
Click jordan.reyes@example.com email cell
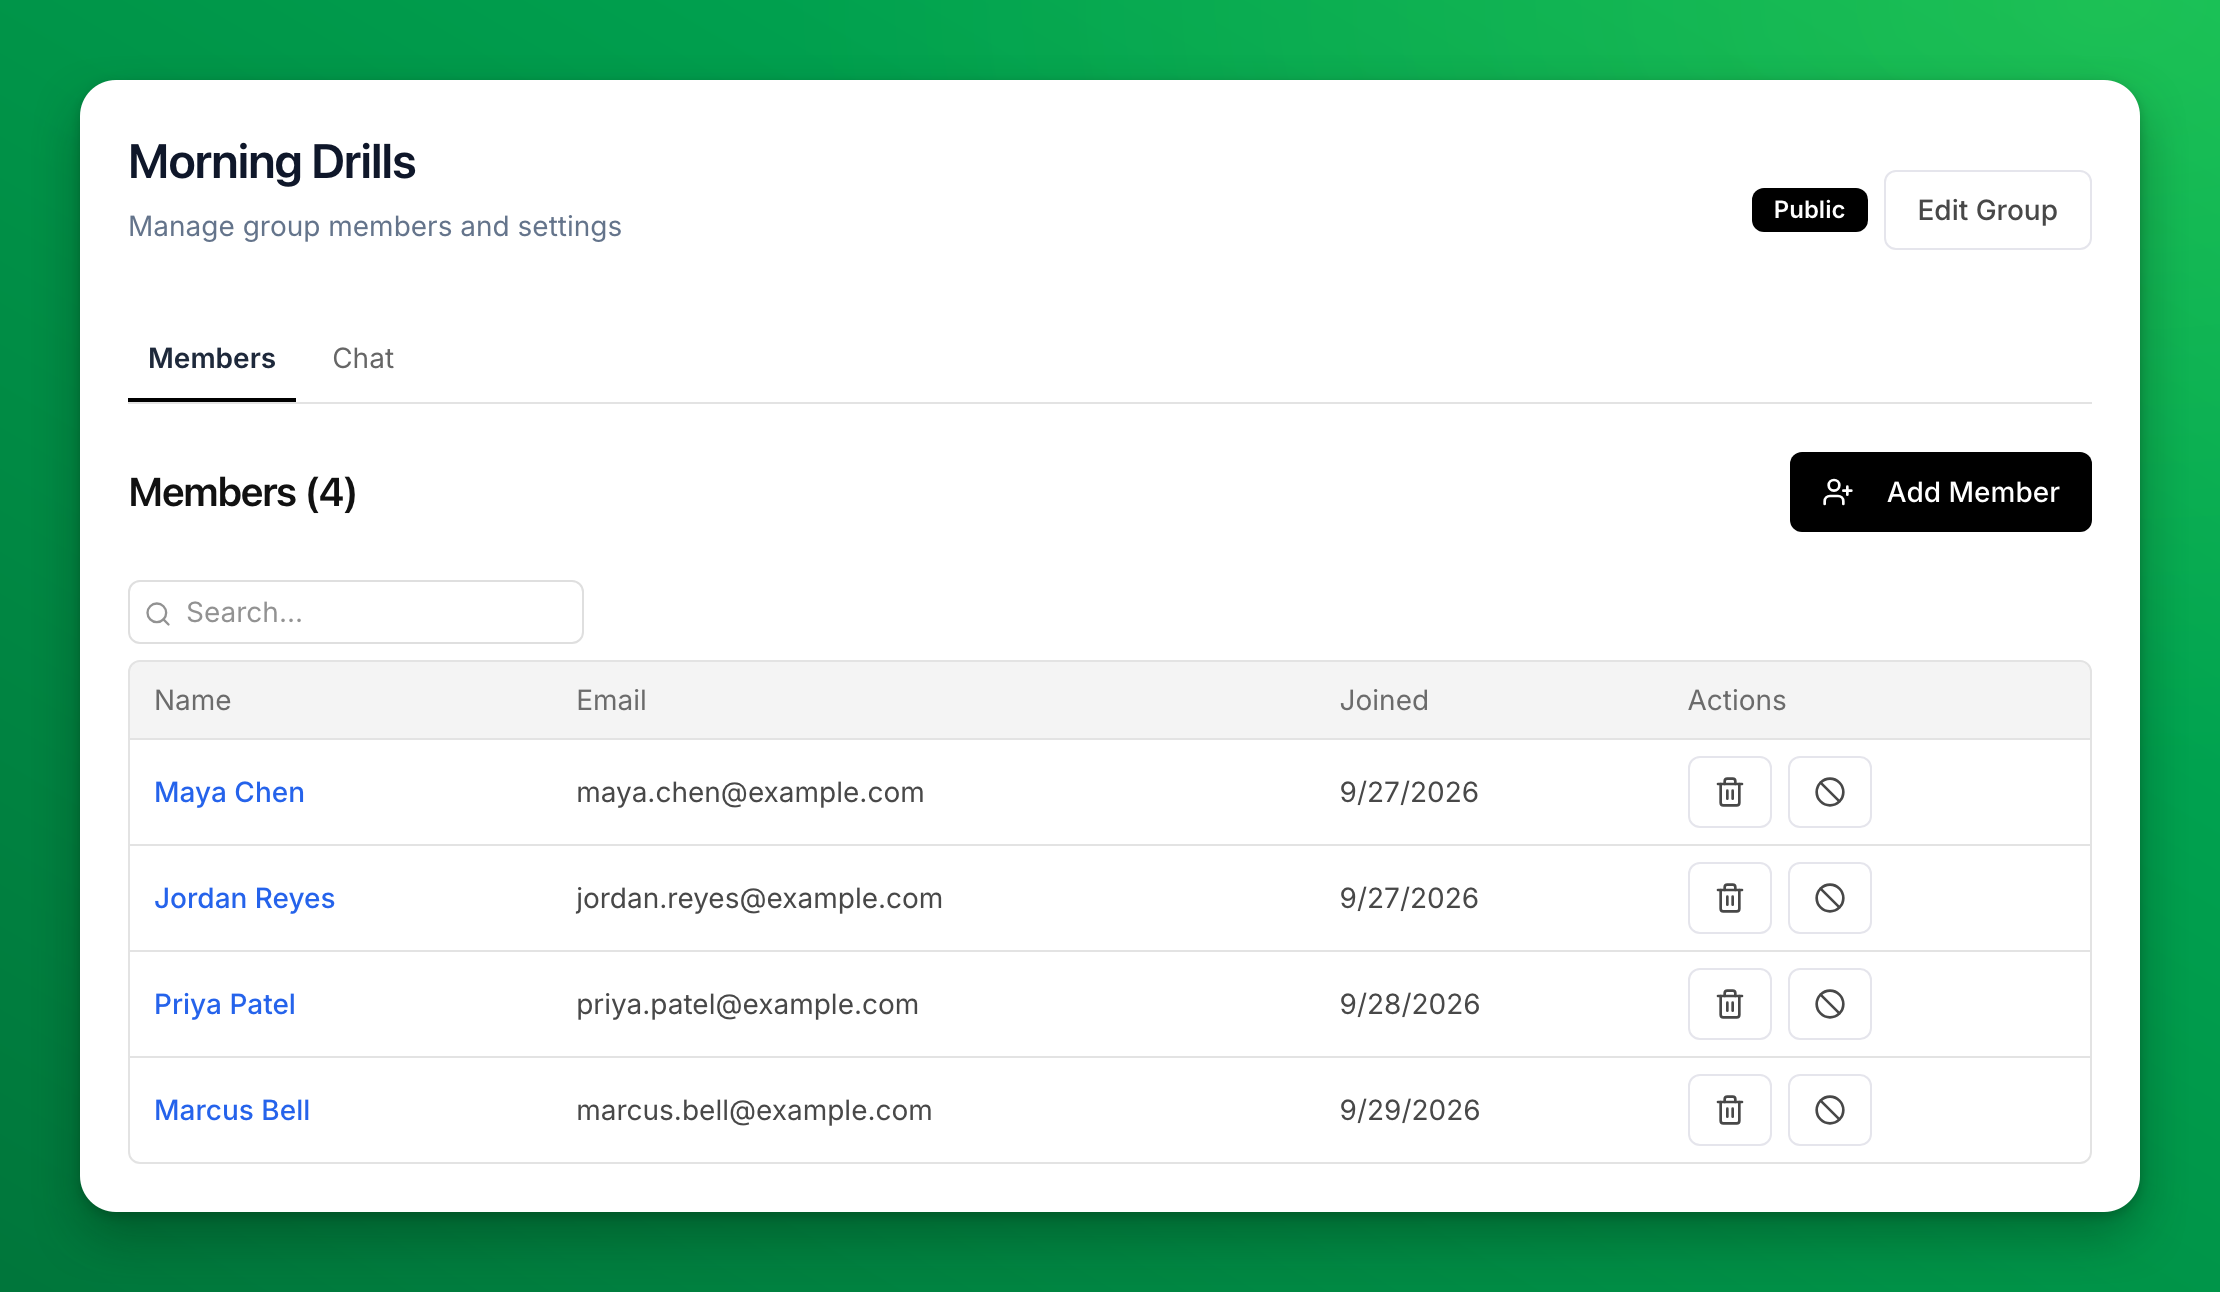759,898
